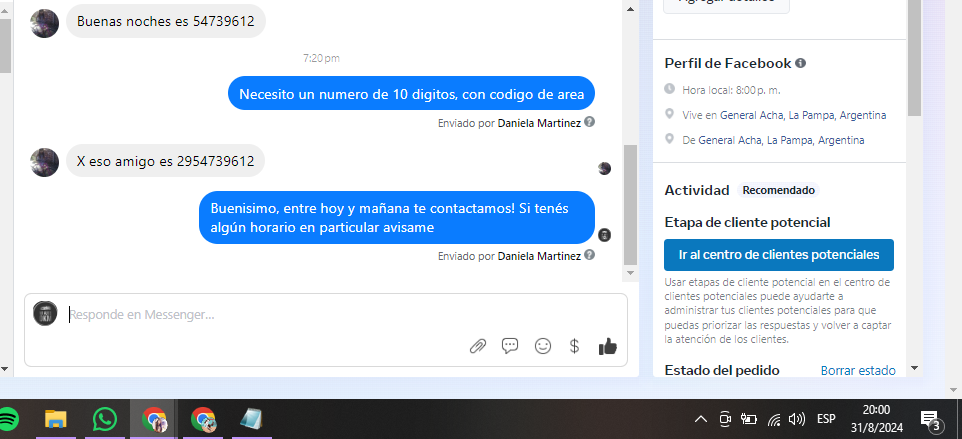Viewport: 962px width, 439px height.
Task: Click info icon beside Perfil de Facebook
Action: click(x=800, y=63)
